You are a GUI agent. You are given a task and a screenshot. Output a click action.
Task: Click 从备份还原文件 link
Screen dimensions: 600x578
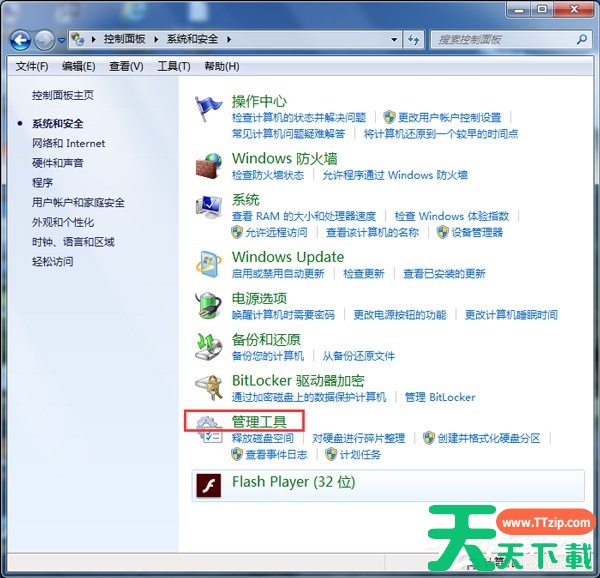pyautogui.click(x=359, y=357)
